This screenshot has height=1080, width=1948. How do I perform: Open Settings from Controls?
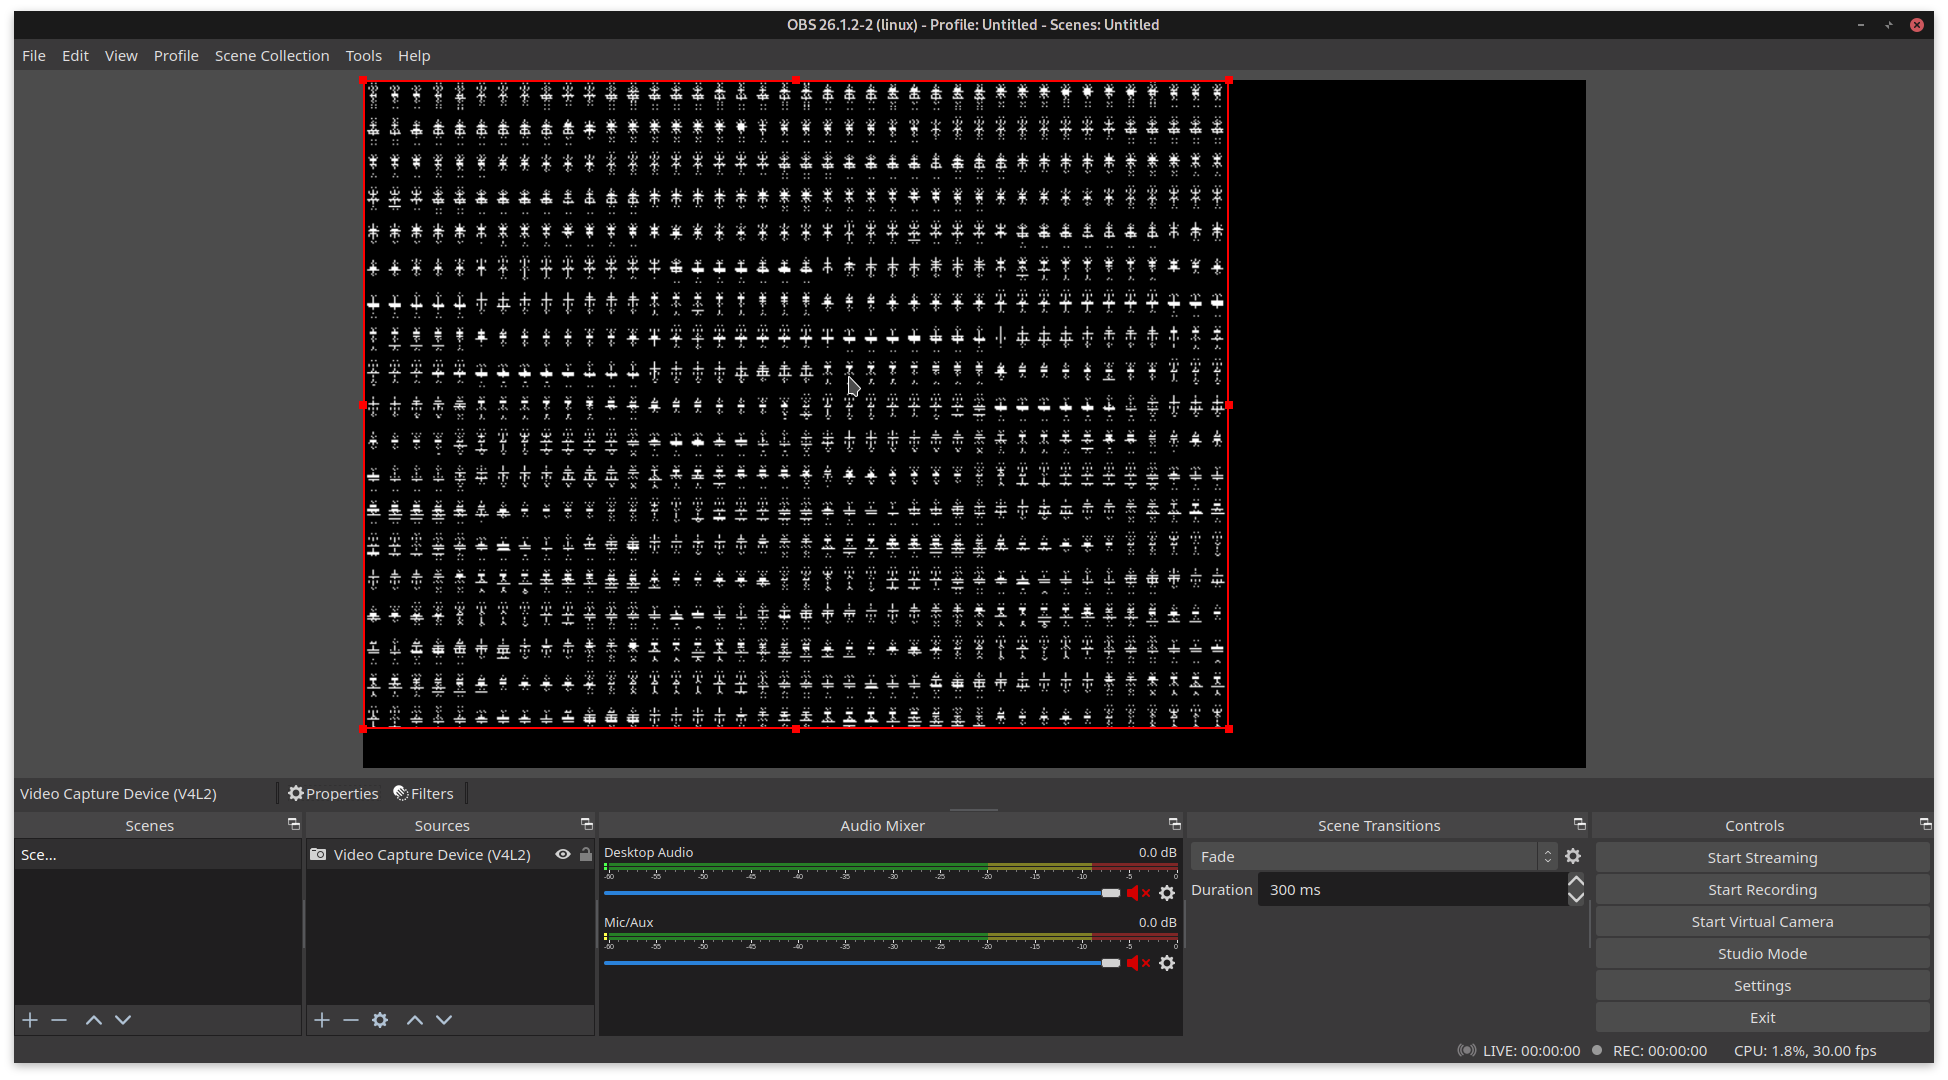[x=1762, y=986]
